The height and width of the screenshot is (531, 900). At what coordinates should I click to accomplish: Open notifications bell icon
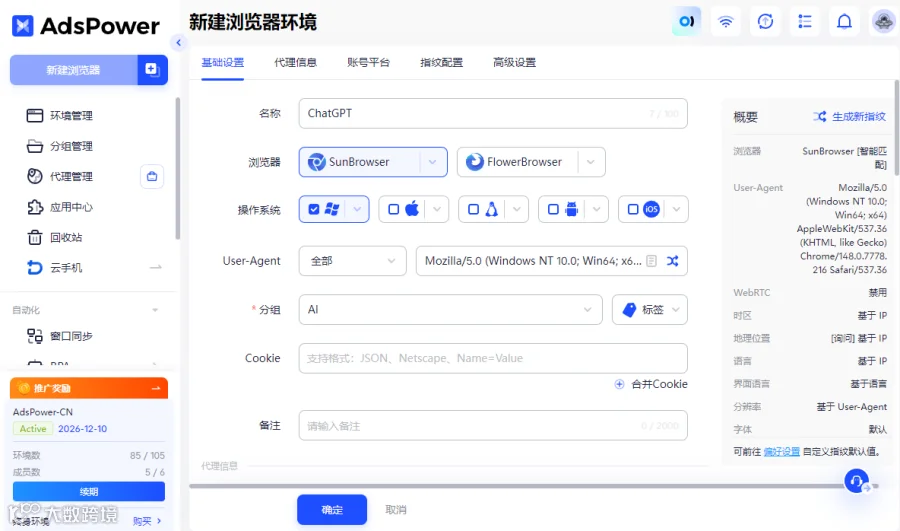pyautogui.click(x=844, y=22)
